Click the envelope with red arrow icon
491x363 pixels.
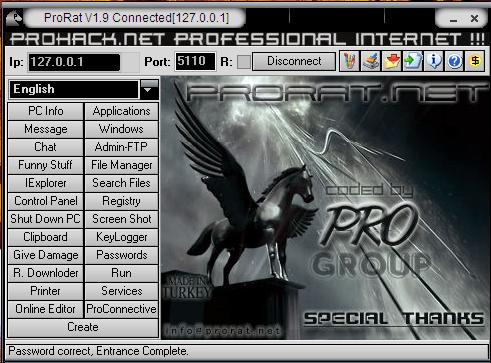(x=391, y=61)
